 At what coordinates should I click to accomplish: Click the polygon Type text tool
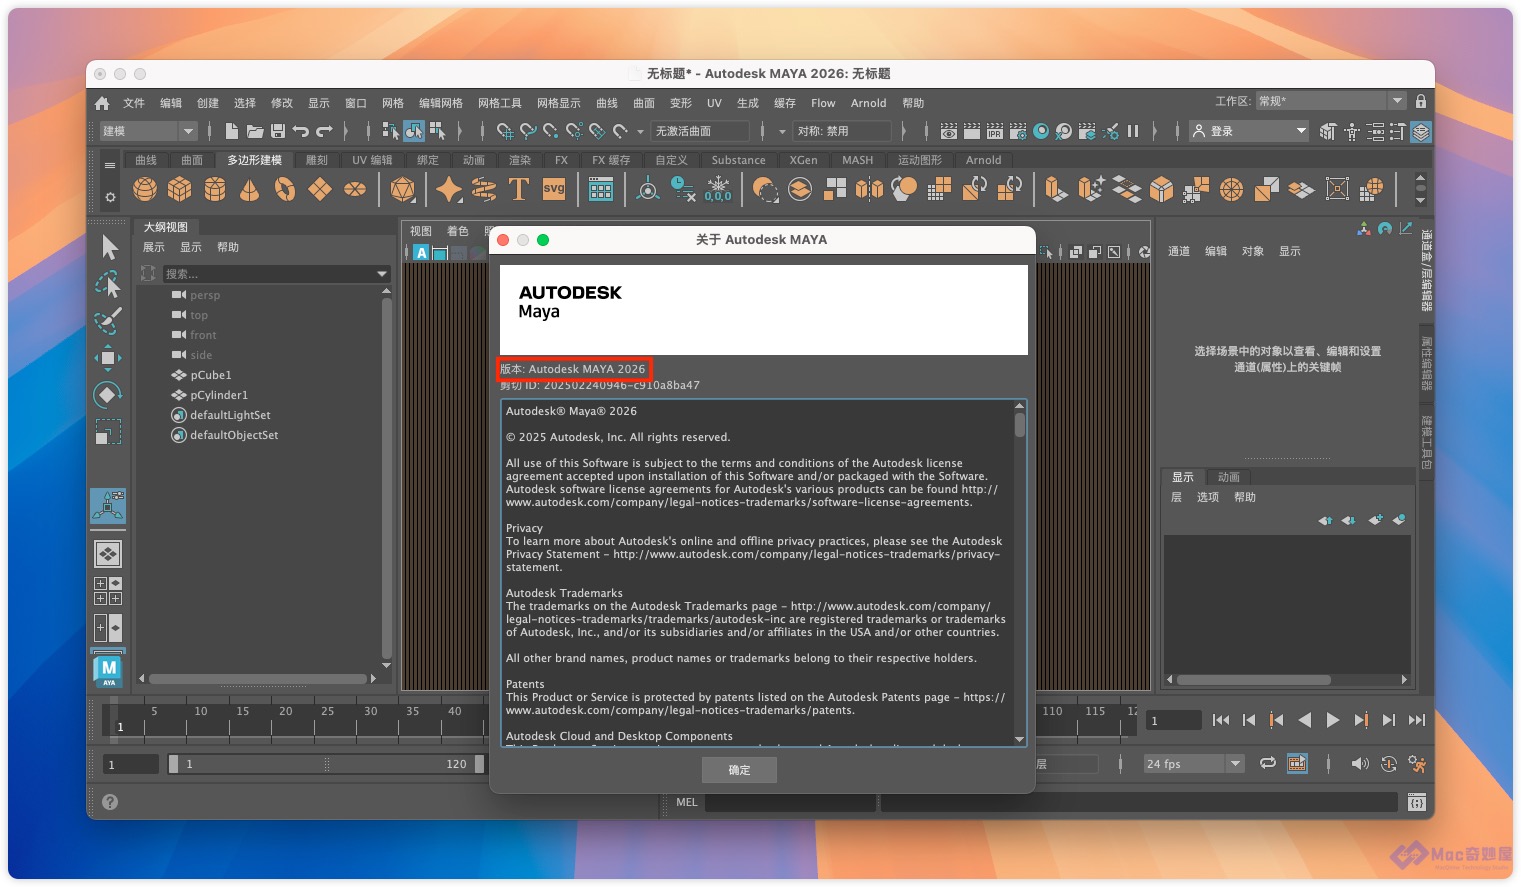coord(518,189)
